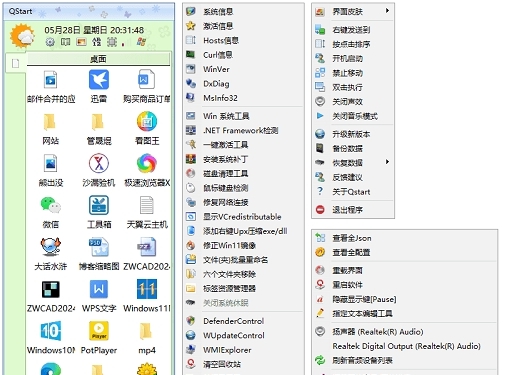Select 重启软件 menu item
This screenshot has height=375, width=514.
(x=405, y=285)
